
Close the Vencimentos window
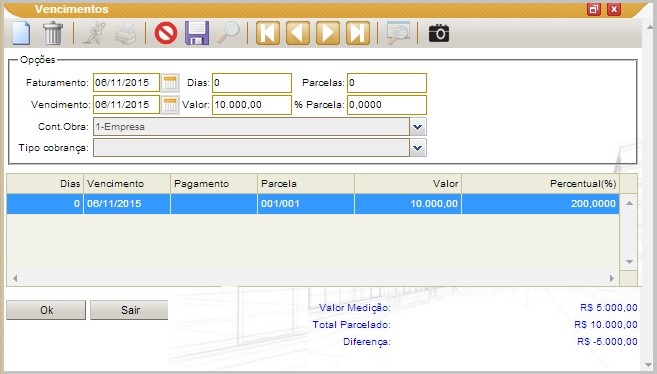(x=614, y=9)
